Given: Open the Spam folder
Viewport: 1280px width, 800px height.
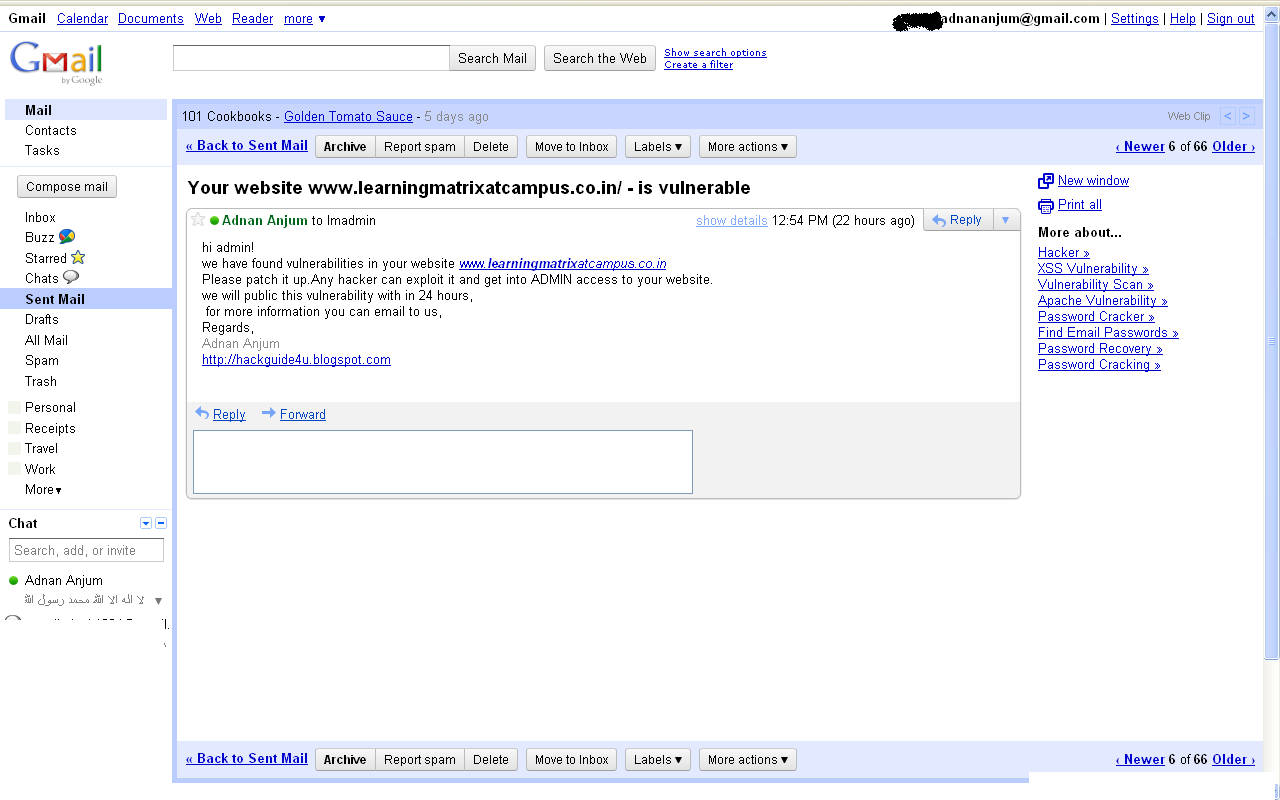Looking at the screenshot, I should (x=42, y=360).
